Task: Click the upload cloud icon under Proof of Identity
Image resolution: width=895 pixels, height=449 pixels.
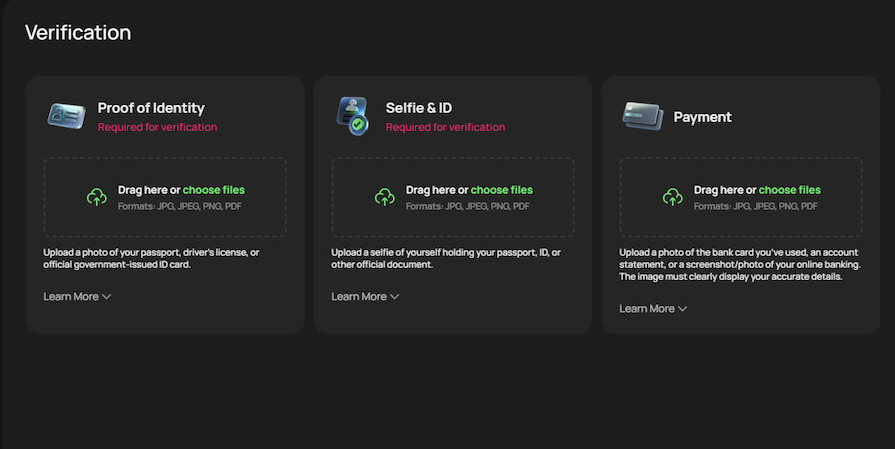Action: coord(96,197)
